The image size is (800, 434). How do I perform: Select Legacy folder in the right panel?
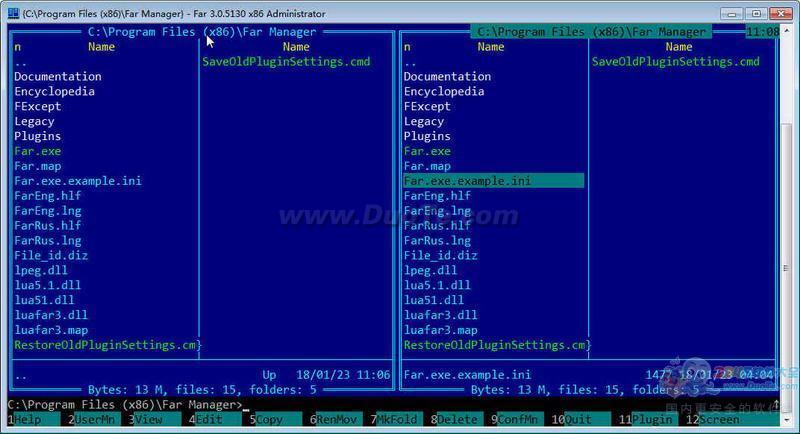[x=423, y=121]
